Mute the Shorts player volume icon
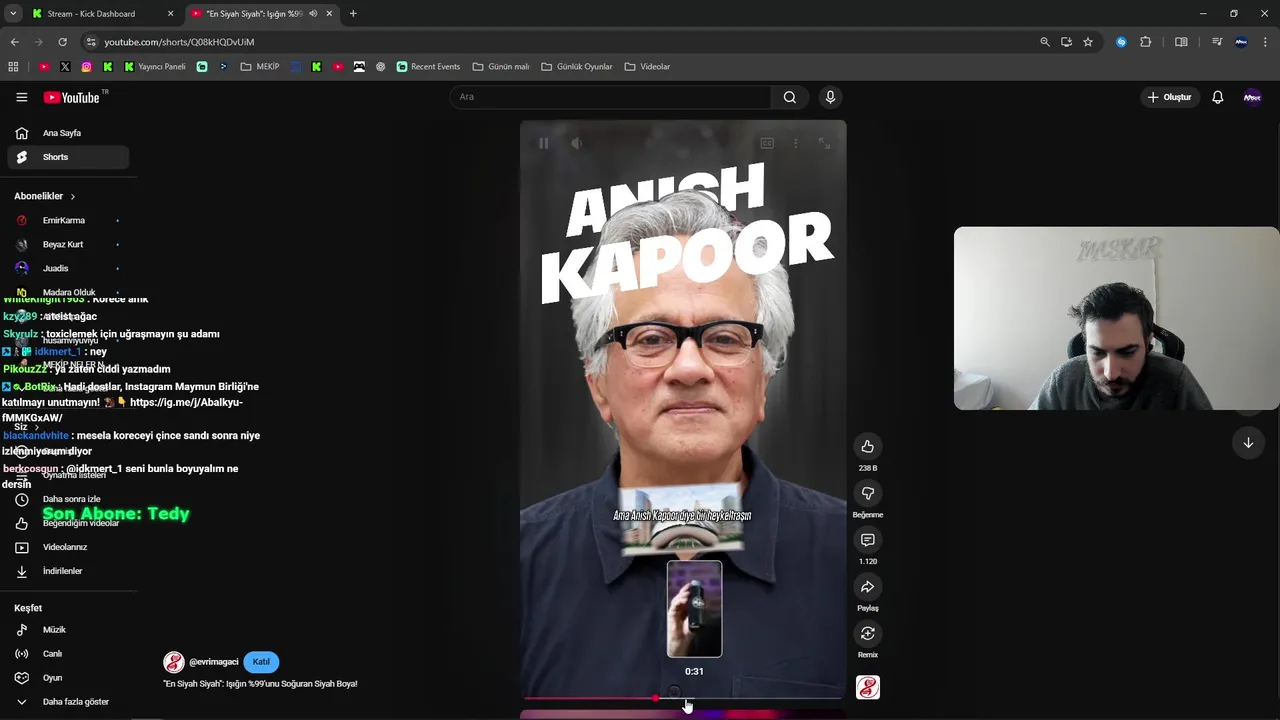The image size is (1280, 720). (x=576, y=143)
